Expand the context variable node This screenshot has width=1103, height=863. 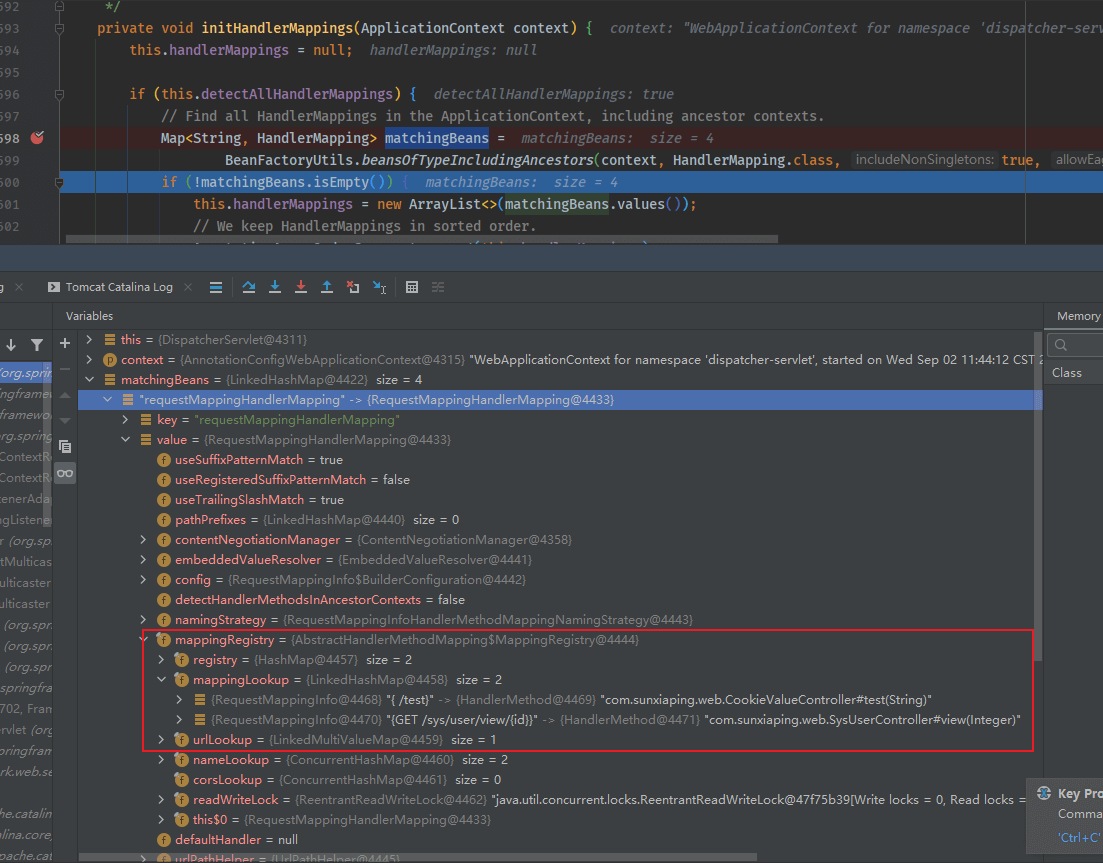coord(89,359)
